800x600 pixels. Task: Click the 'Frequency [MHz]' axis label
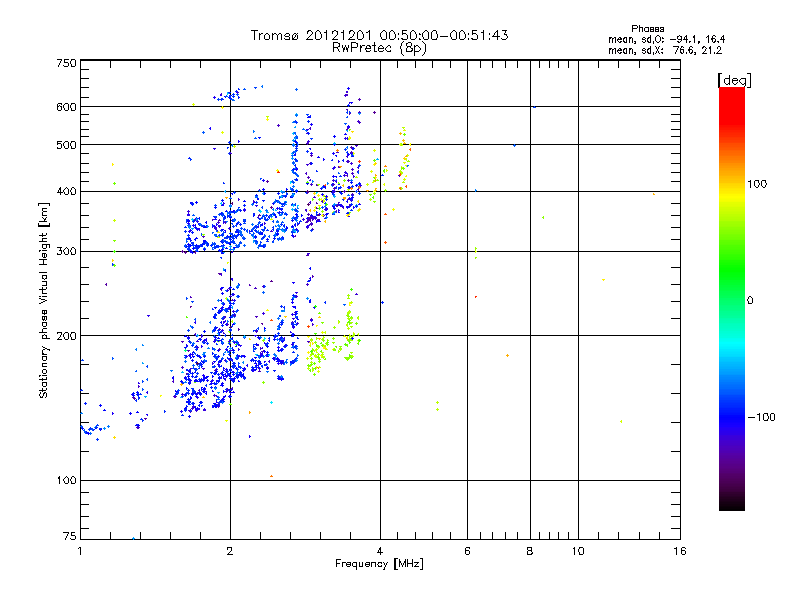point(379,564)
